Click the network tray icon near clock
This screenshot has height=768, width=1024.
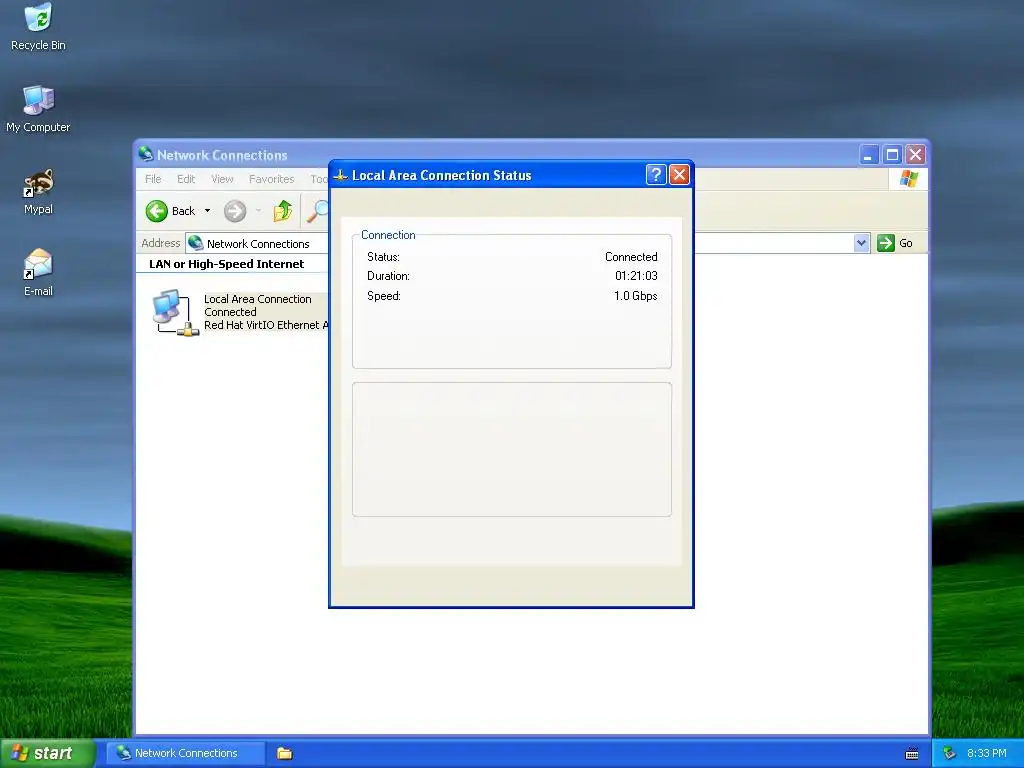coord(949,753)
